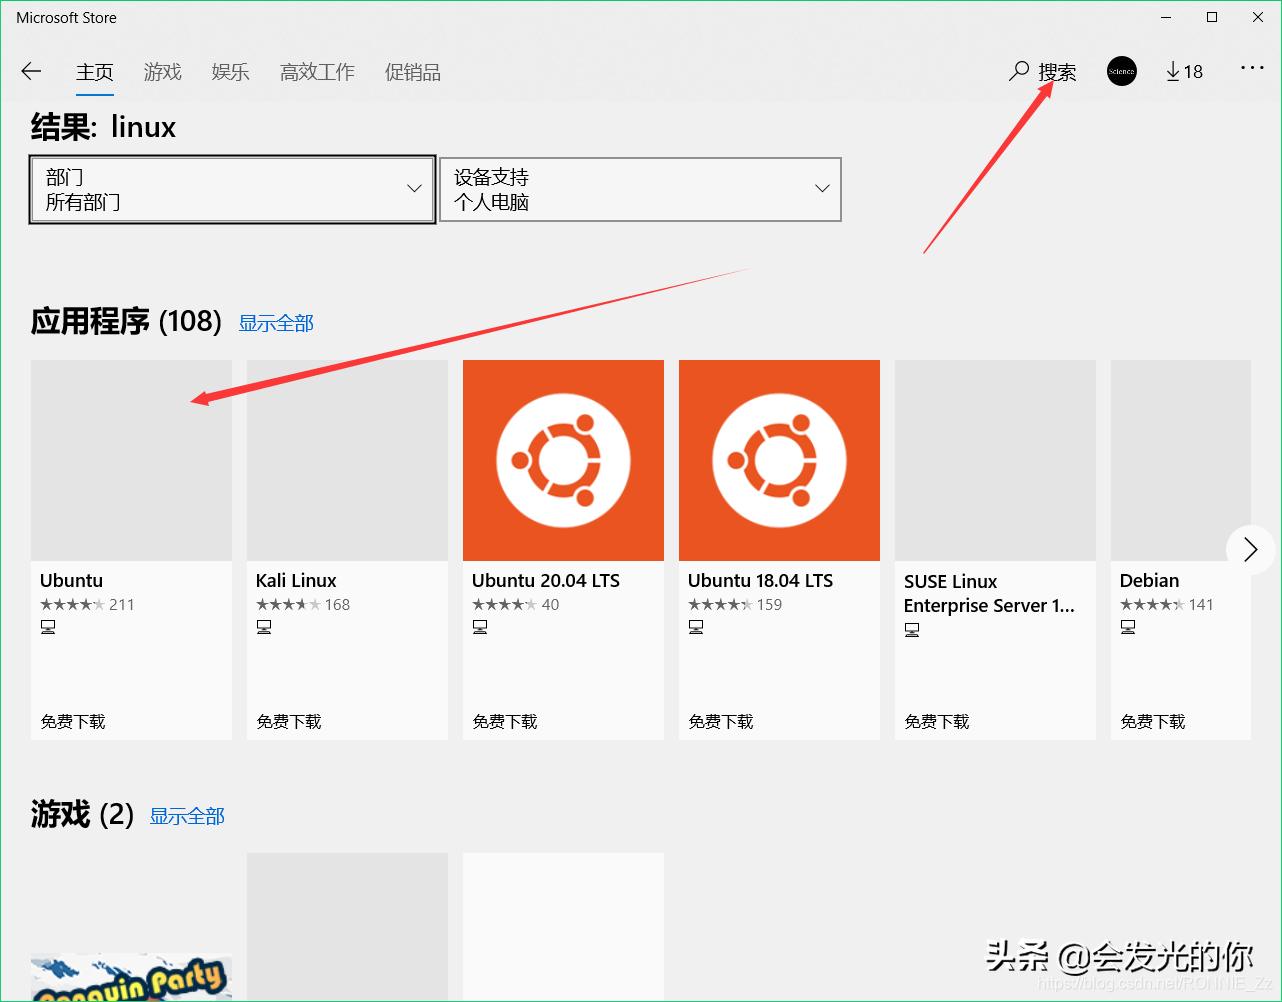Image resolution: width=1282 pixels, height=1002 pixels.
Task: Open SUSE Linux Enterprise Server title
Action: [989, 593]
